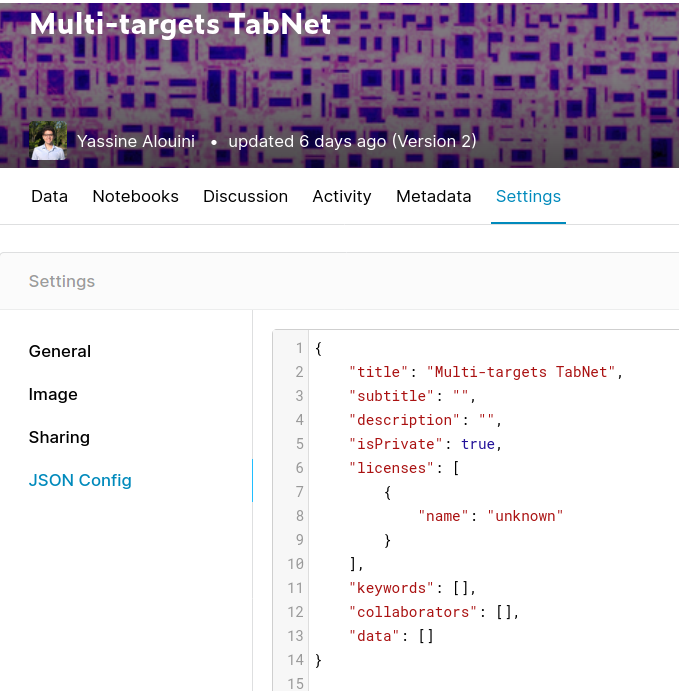Viewport: 679px width, 691px height.
Task: Click the "unknown" license name value
Action: [x=525, y=516]
